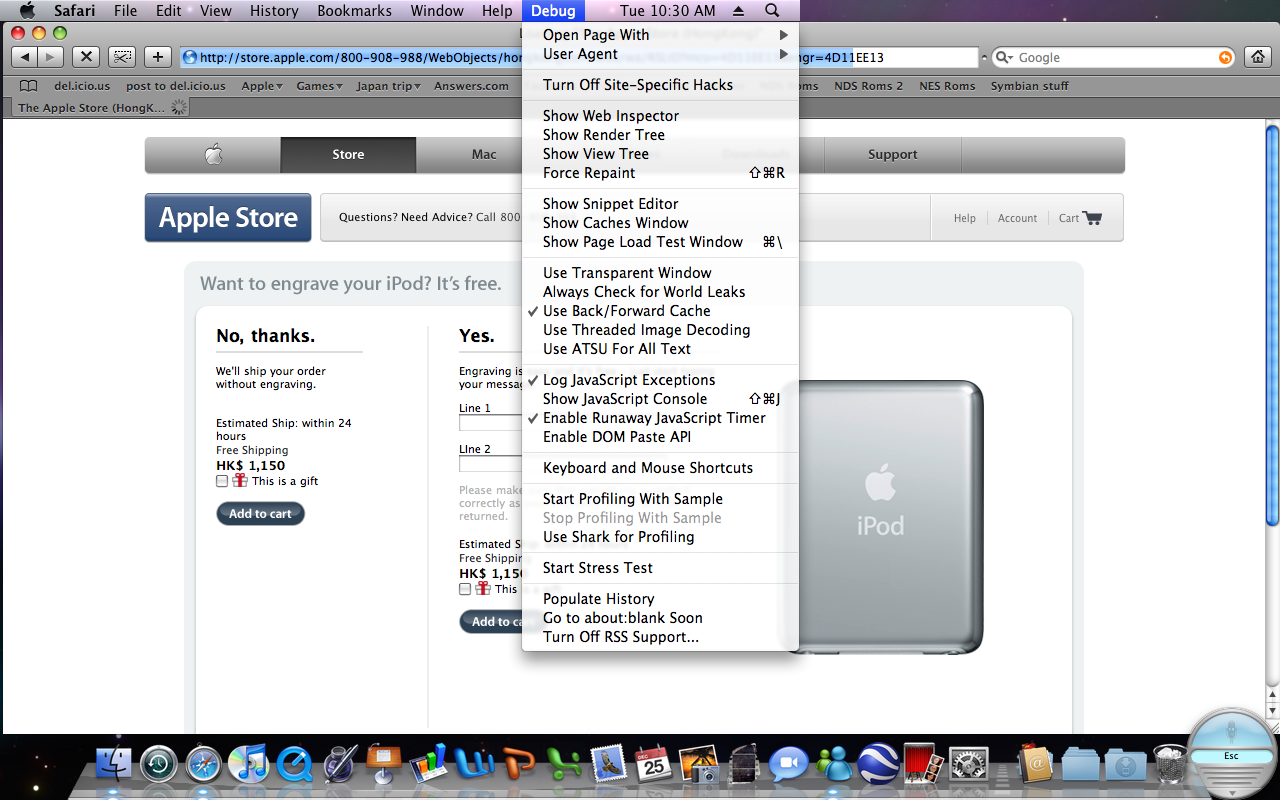Open the Trash in the Dock
The image size is (1280, 800).
[x=1170, y=765]
